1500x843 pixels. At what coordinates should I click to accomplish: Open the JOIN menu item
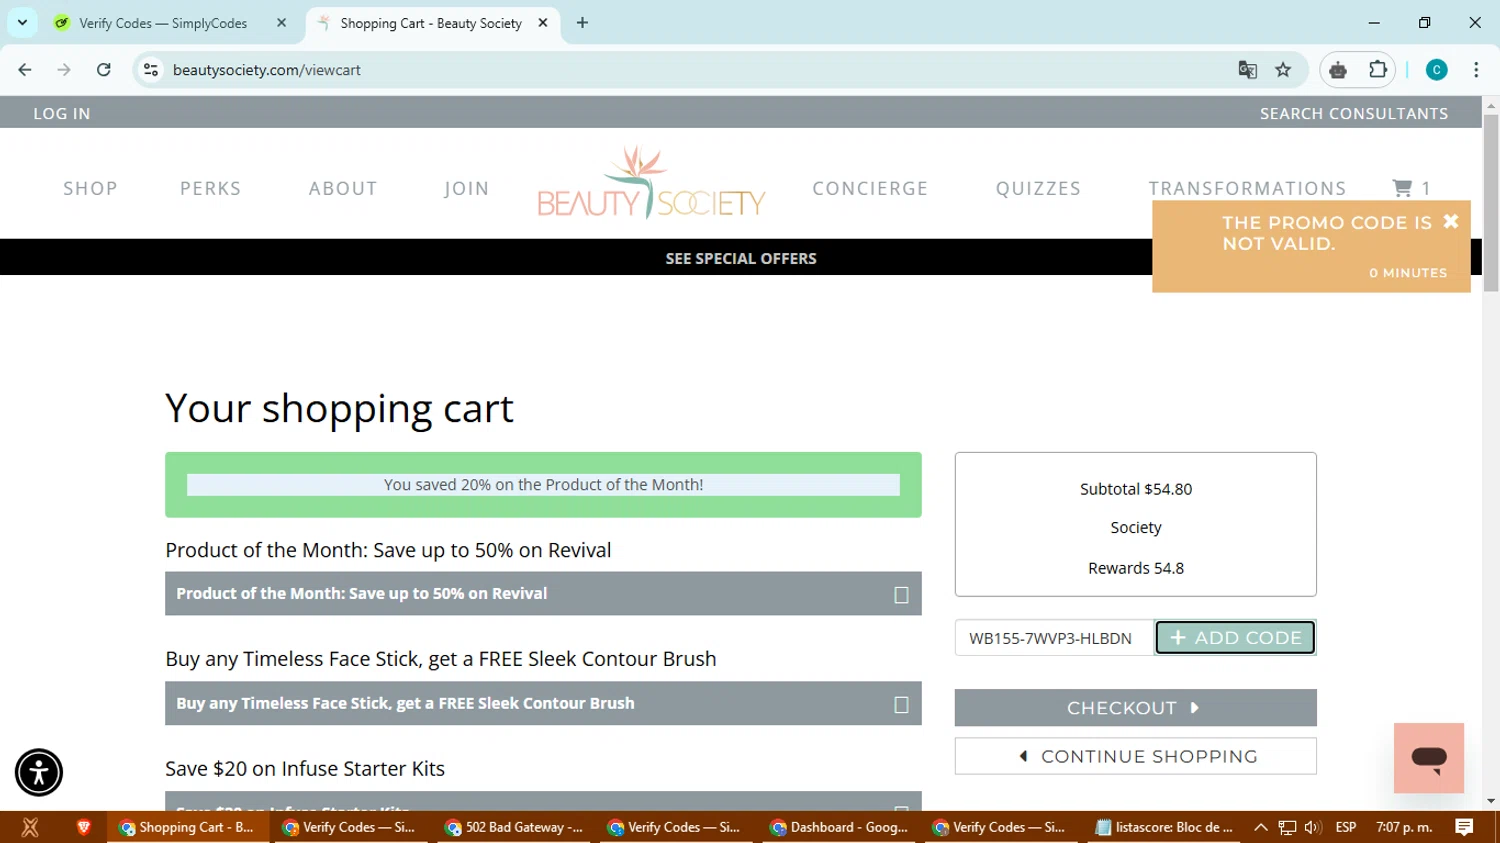467,188
